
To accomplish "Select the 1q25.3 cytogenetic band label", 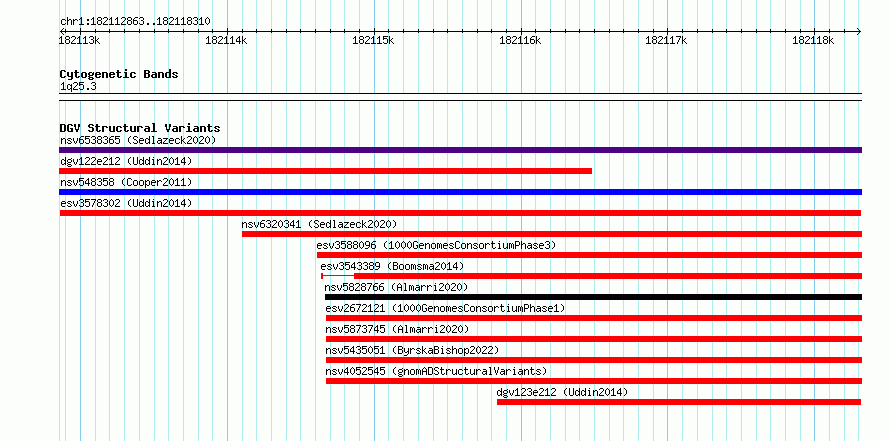I will click(x=78, y=87).
